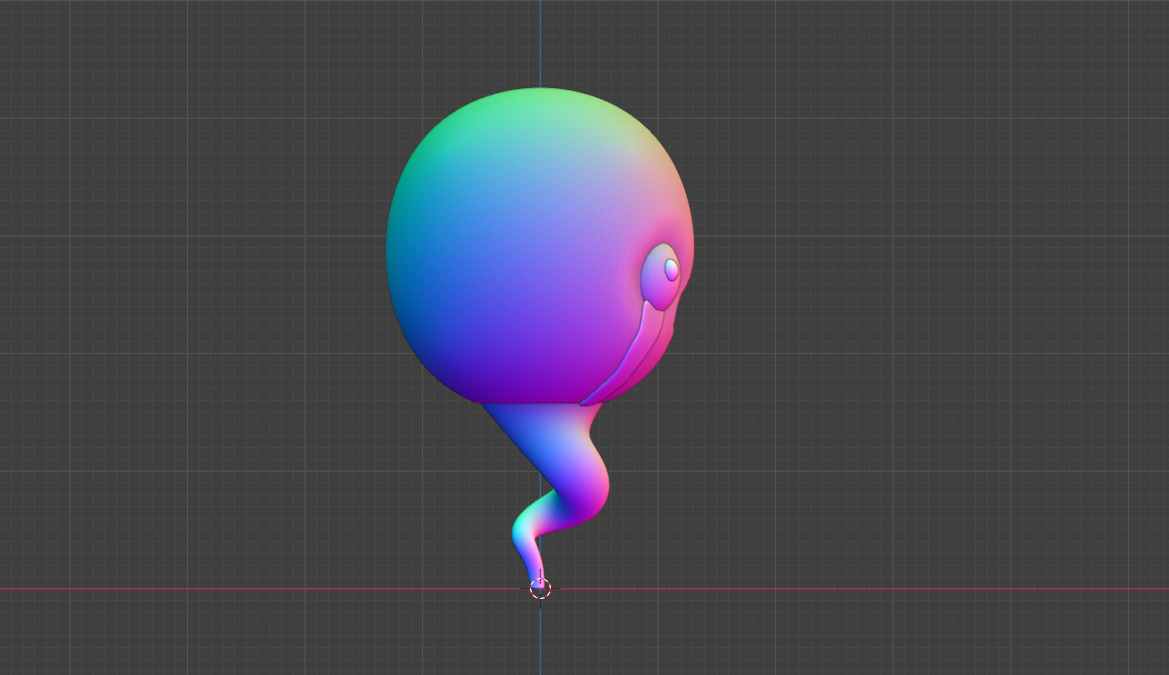Select the model's large round head
Screen dimensions: 1169x675
coord(540,246)
